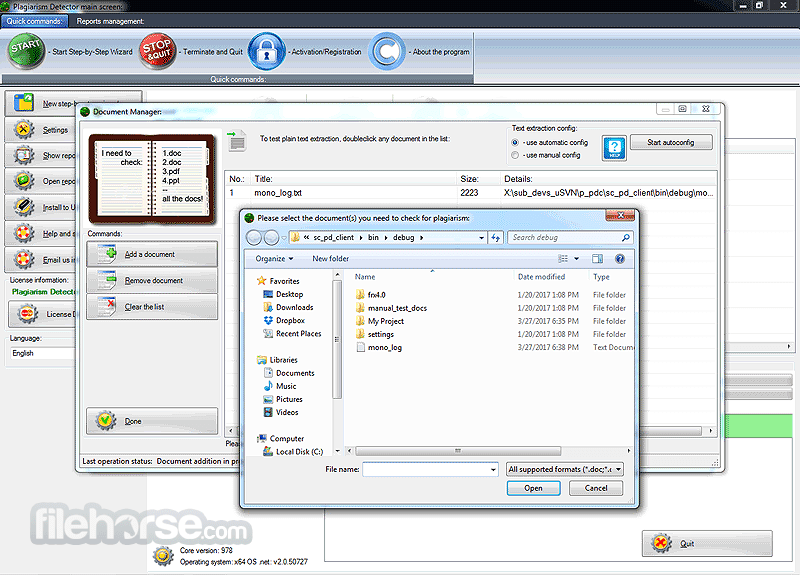This screenshot has height=575, width=800.
Task: Sort by Name column header
Action: [x=365, y=277]
